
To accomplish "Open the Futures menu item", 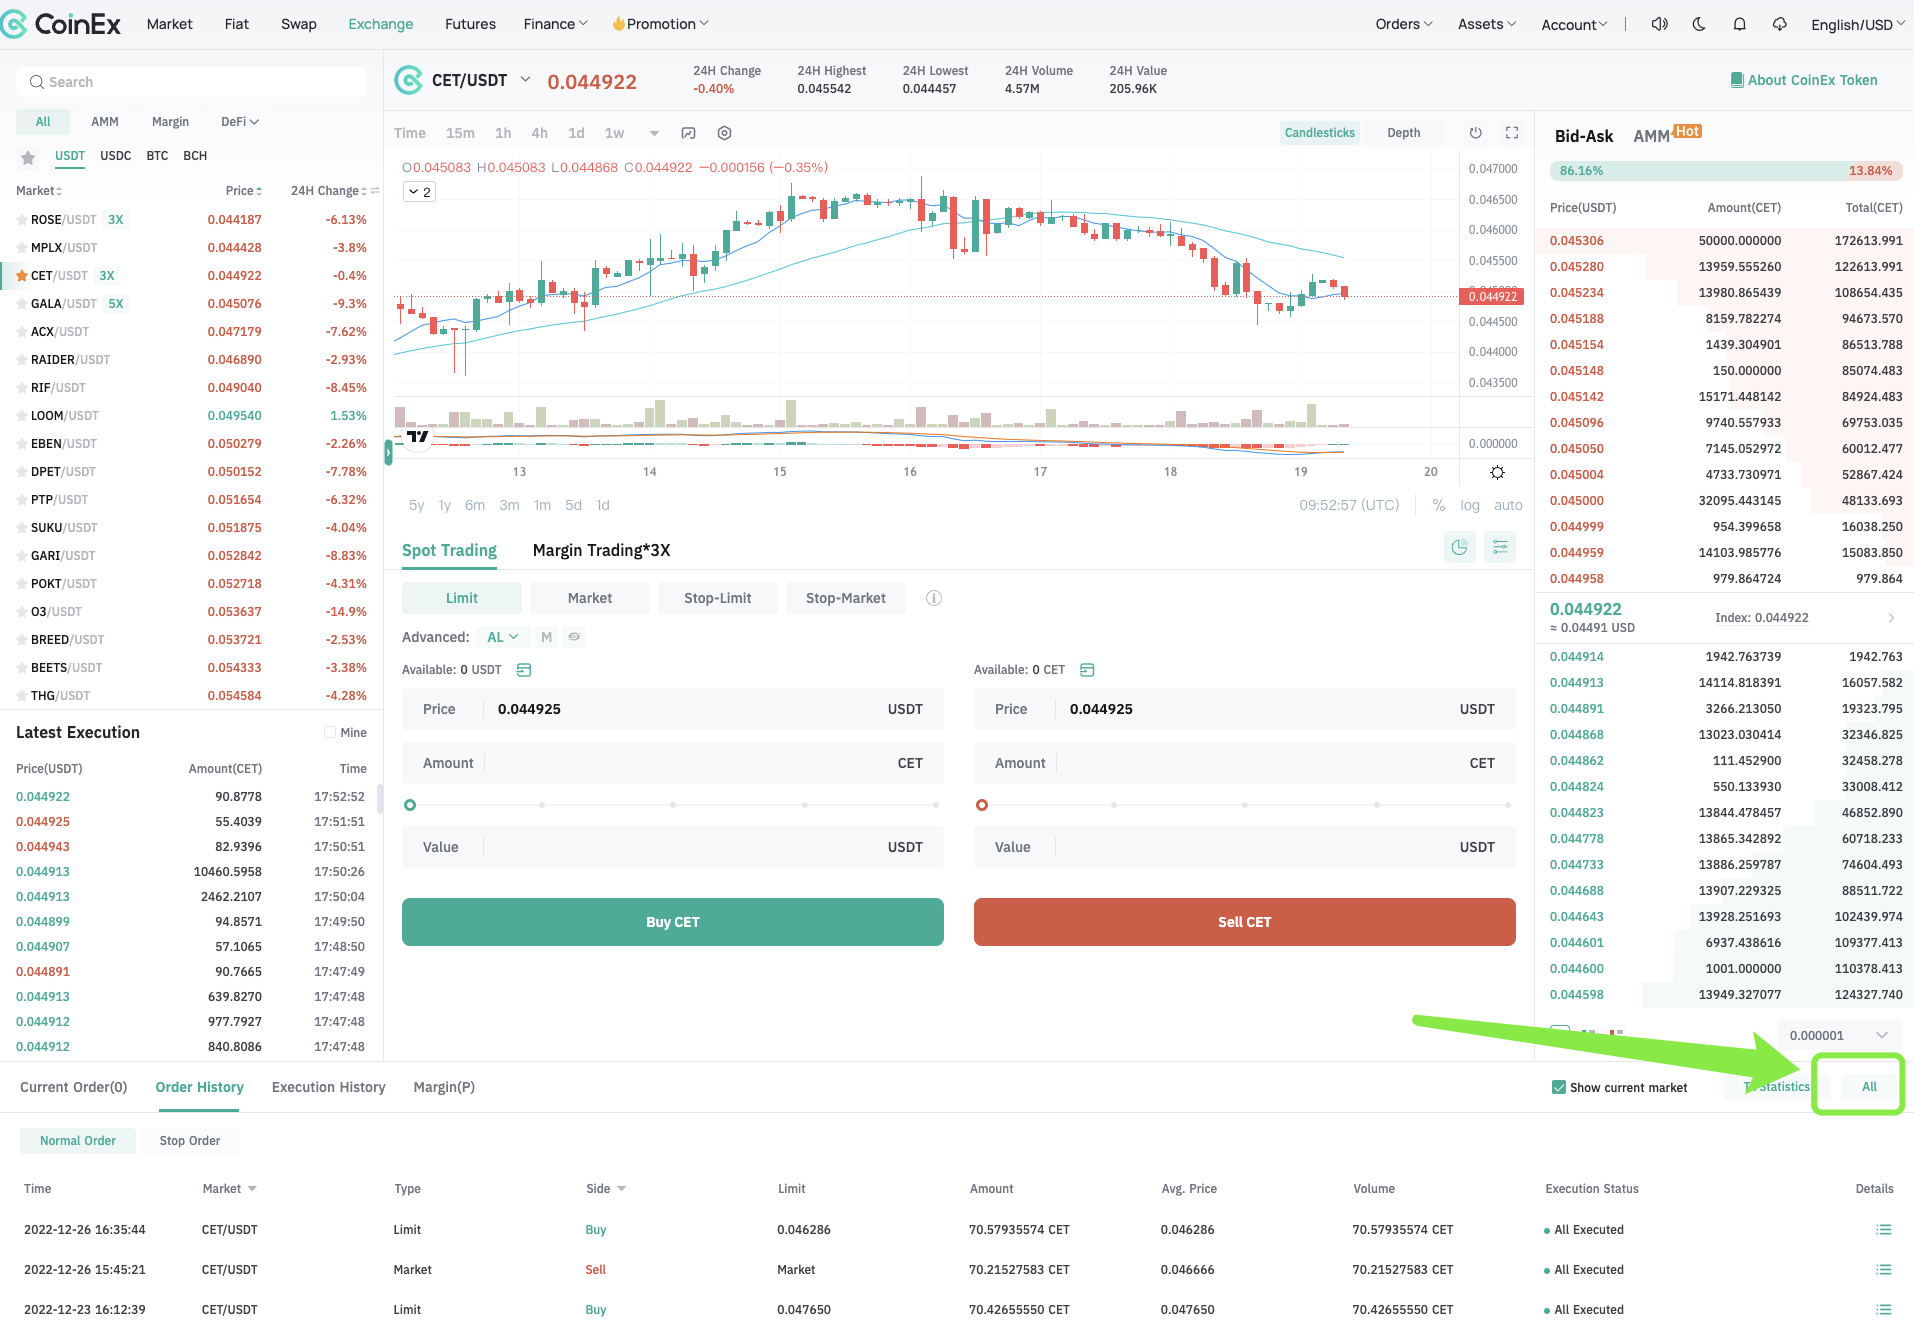I will coord(470,24).
